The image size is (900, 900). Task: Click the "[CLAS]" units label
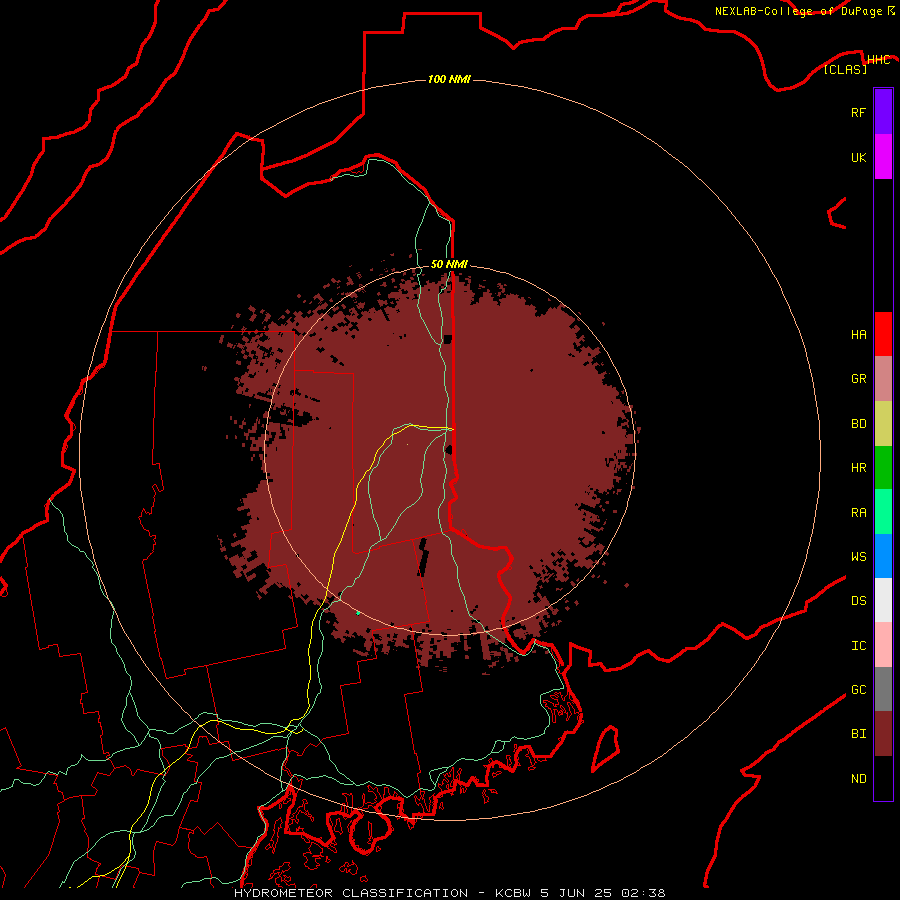845,70
